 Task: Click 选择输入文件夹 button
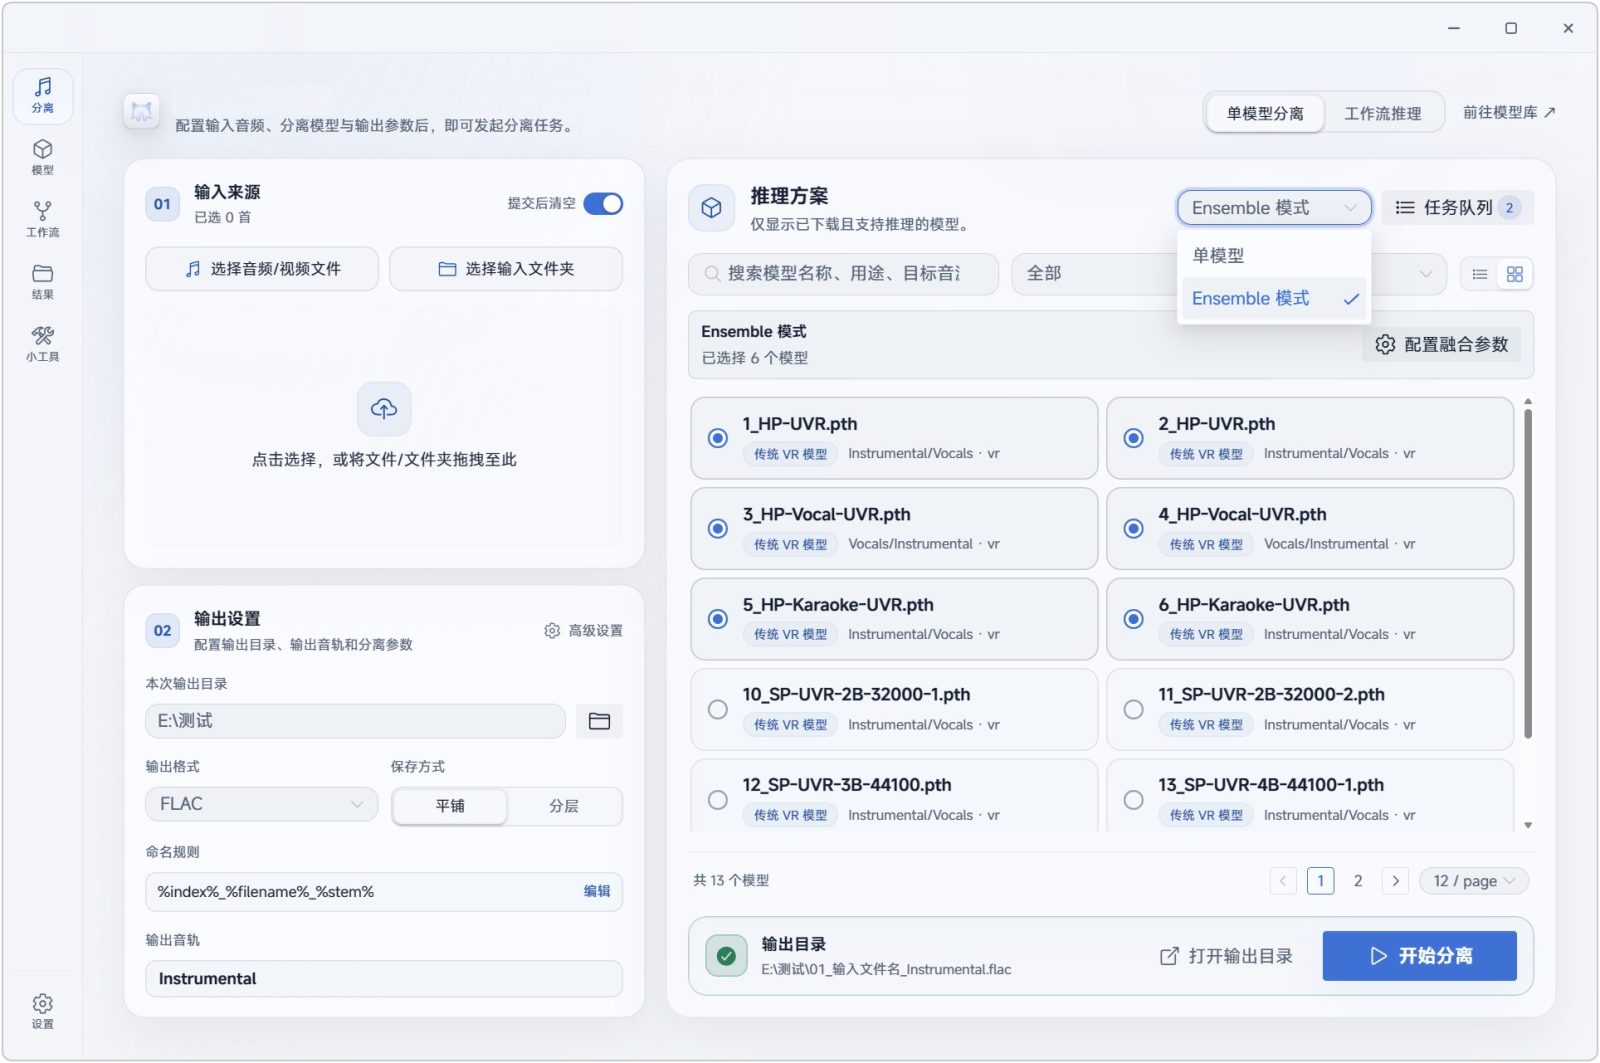pos(506,269)
